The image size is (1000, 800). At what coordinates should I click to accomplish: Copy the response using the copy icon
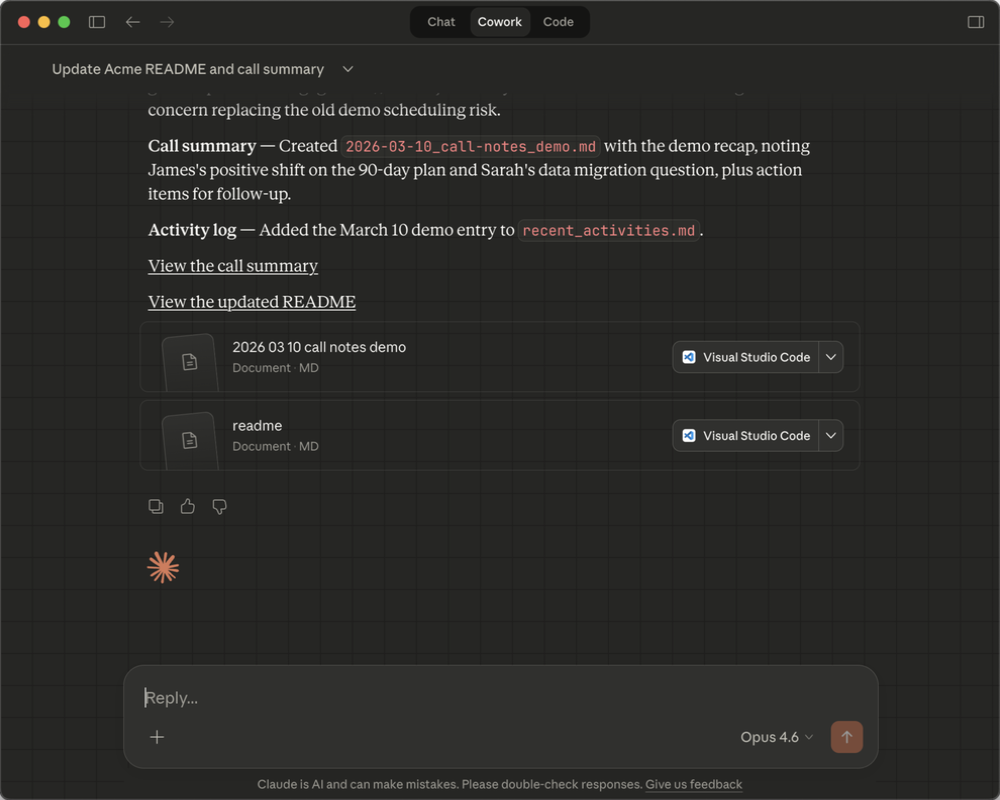coord(156,507)
